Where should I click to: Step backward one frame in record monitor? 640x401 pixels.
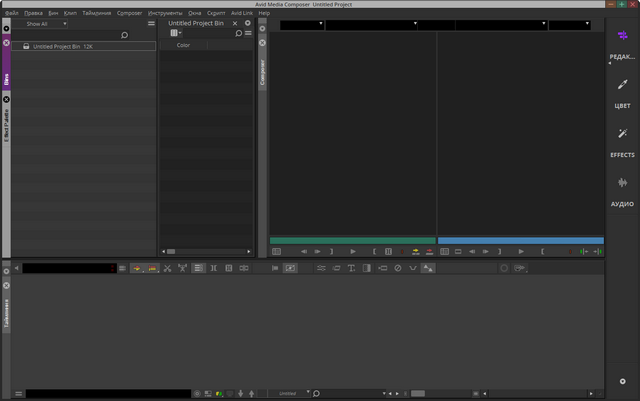[472, 252]
